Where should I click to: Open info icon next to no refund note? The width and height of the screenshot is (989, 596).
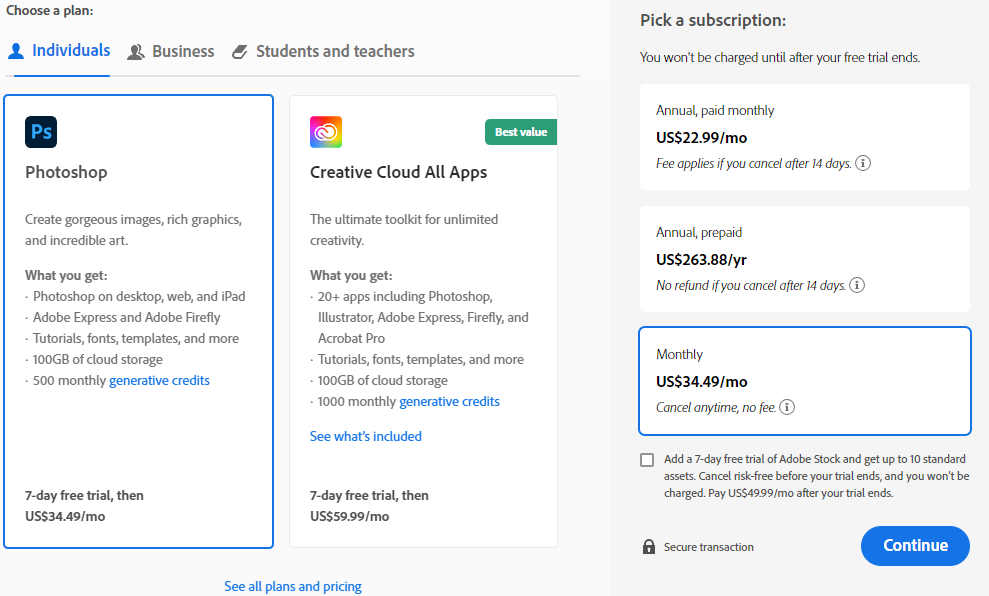point(857,285)
